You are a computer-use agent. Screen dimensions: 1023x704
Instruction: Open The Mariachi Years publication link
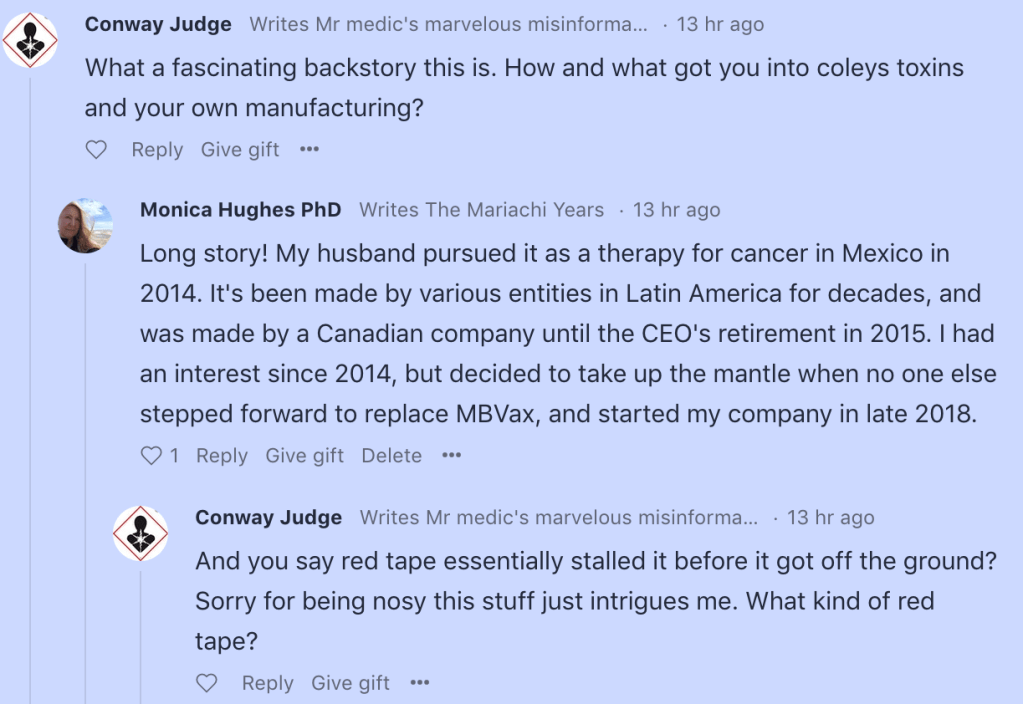coord(481,210)
